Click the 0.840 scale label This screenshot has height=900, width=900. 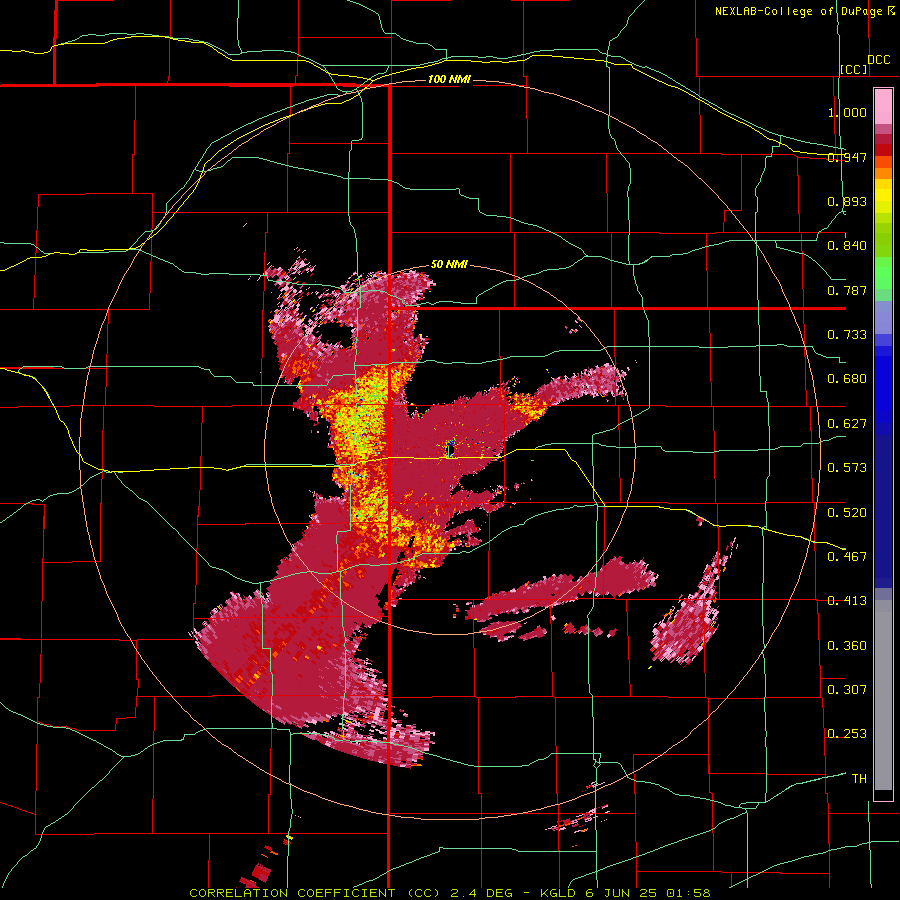pyautogui.click(x=847, y=246)
